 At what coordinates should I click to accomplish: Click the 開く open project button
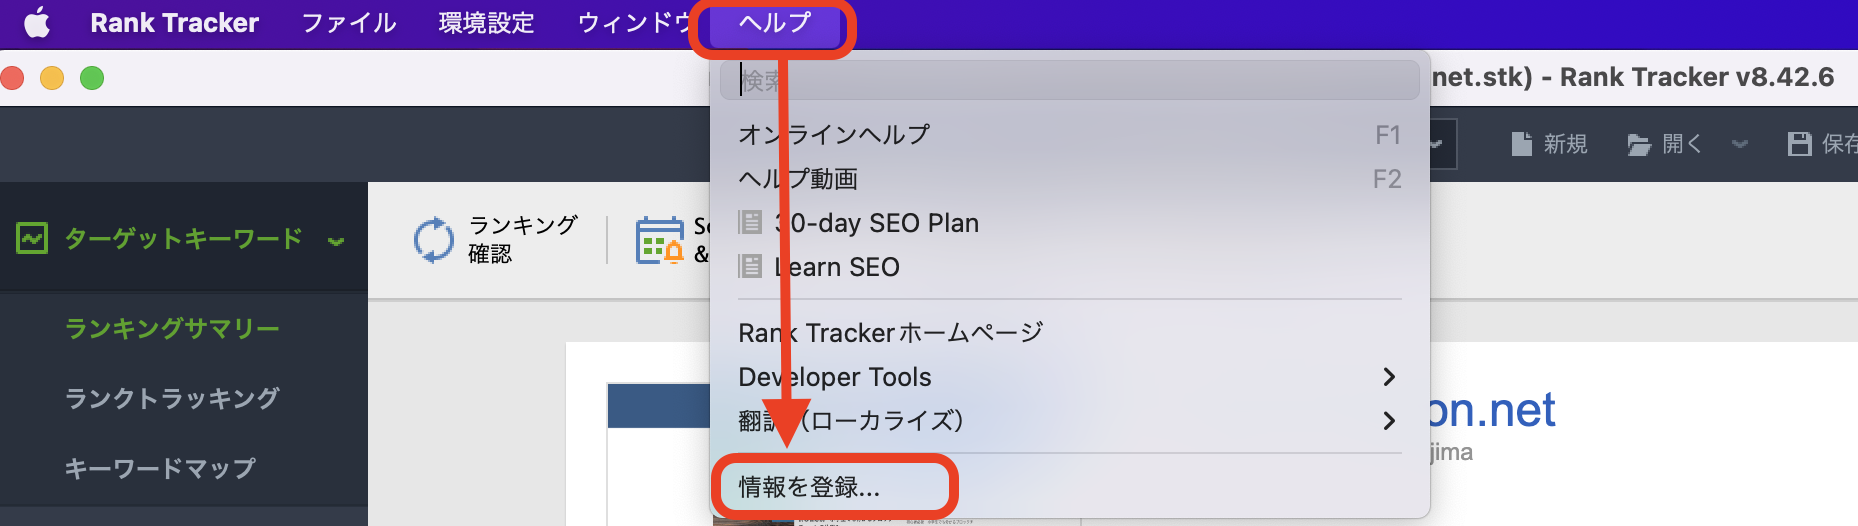tap(1664, 144)
